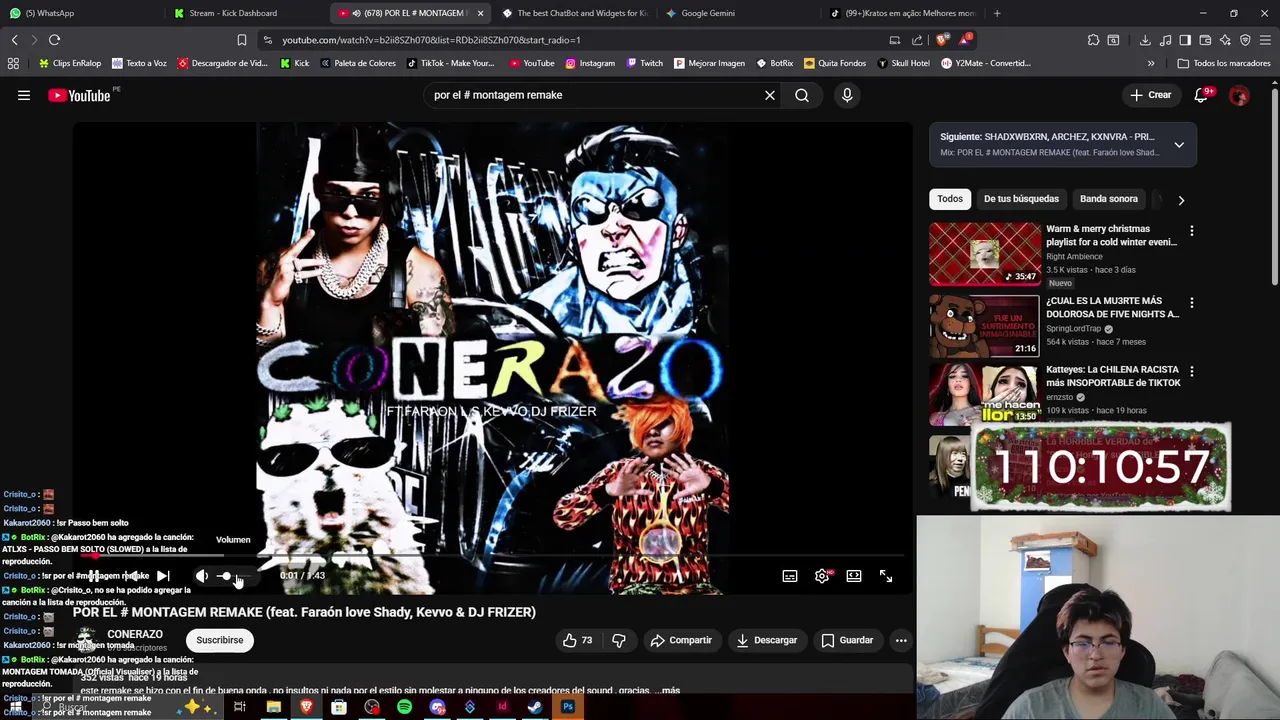Open options for Katteyes video

pos(1191,372)
